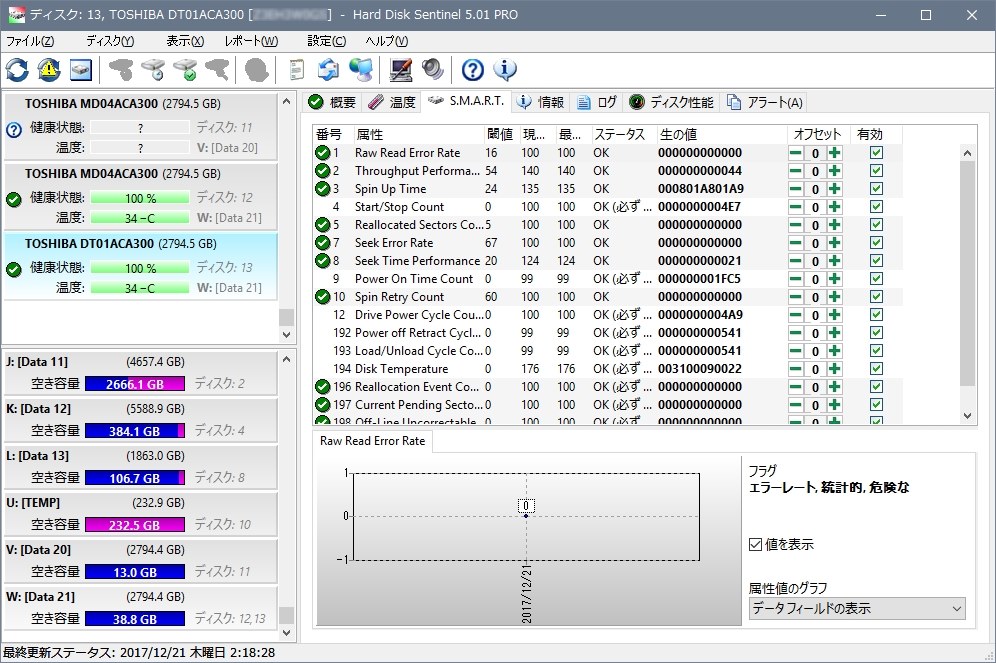Viewport: 996px width, 663px height.
Task: Click the volume list scroll up arrow
Action: coord(286,359)
